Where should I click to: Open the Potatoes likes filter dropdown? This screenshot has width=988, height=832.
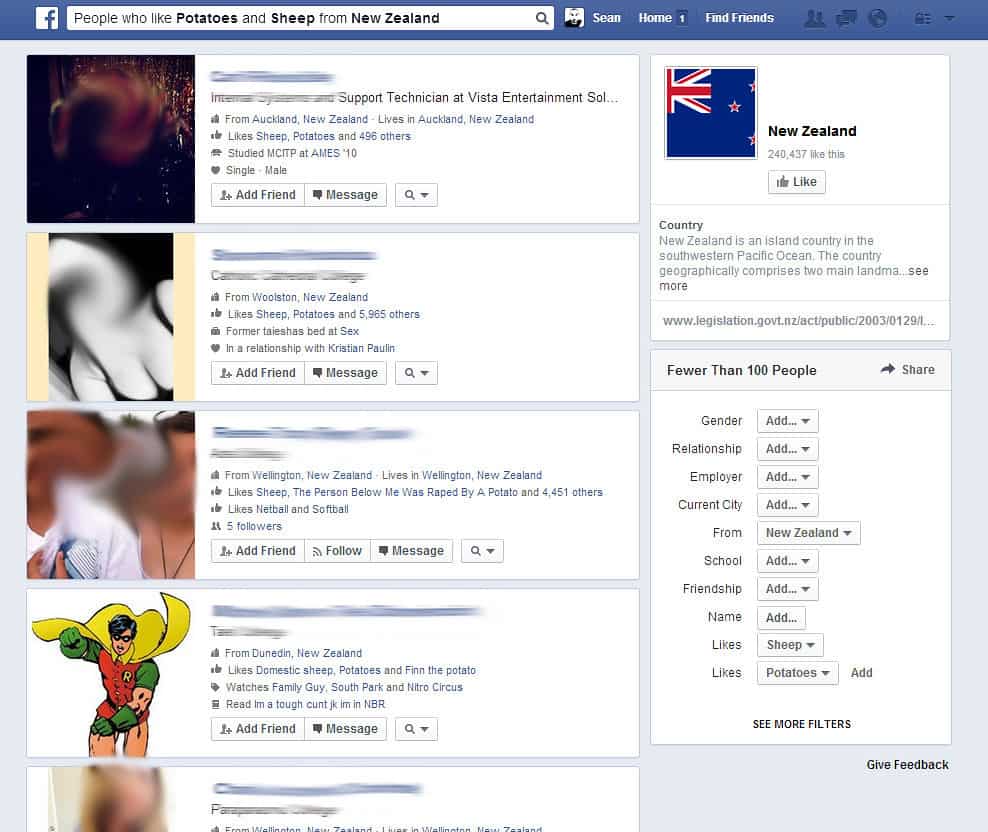pyautogui.click(x=798, y=673)
